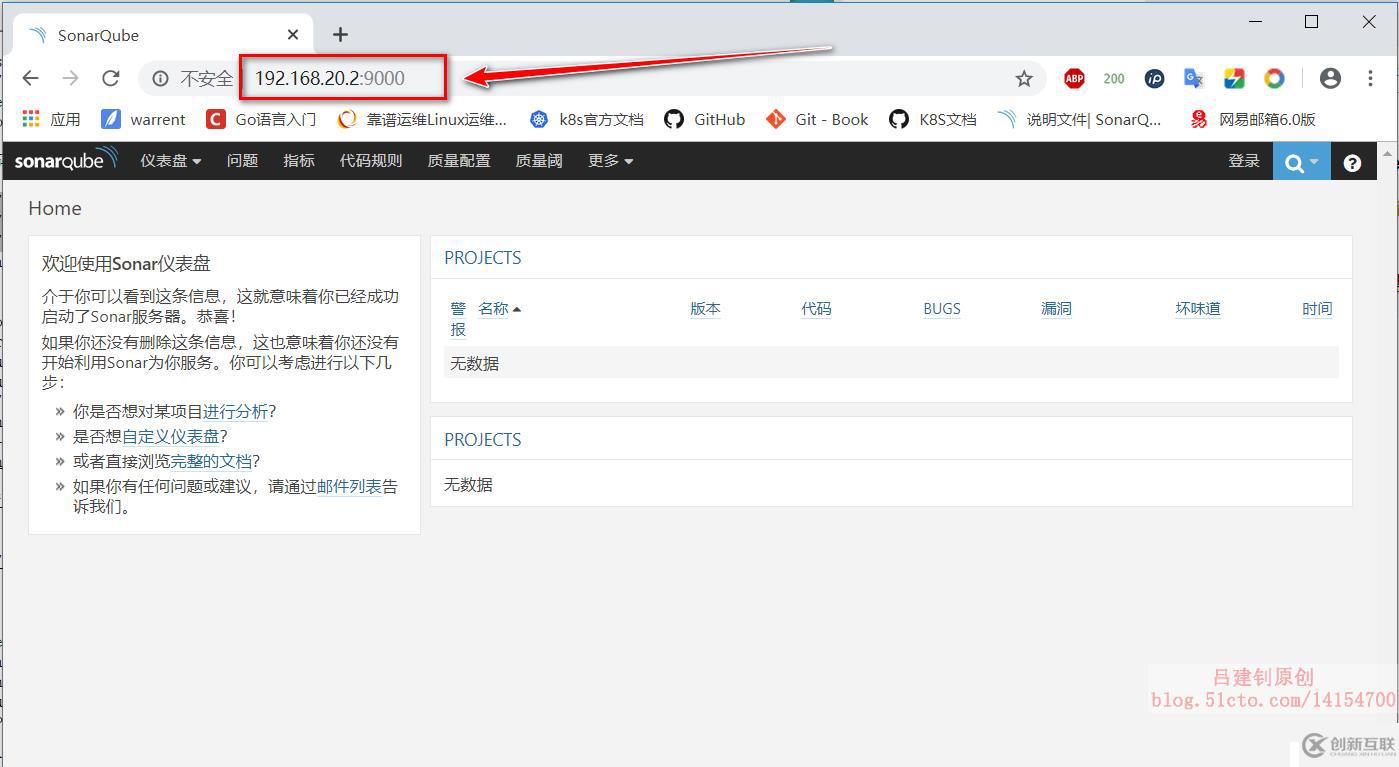Open the Chrome three-dot menu
The image size is (1399, 767).
tap(1370, 78)
